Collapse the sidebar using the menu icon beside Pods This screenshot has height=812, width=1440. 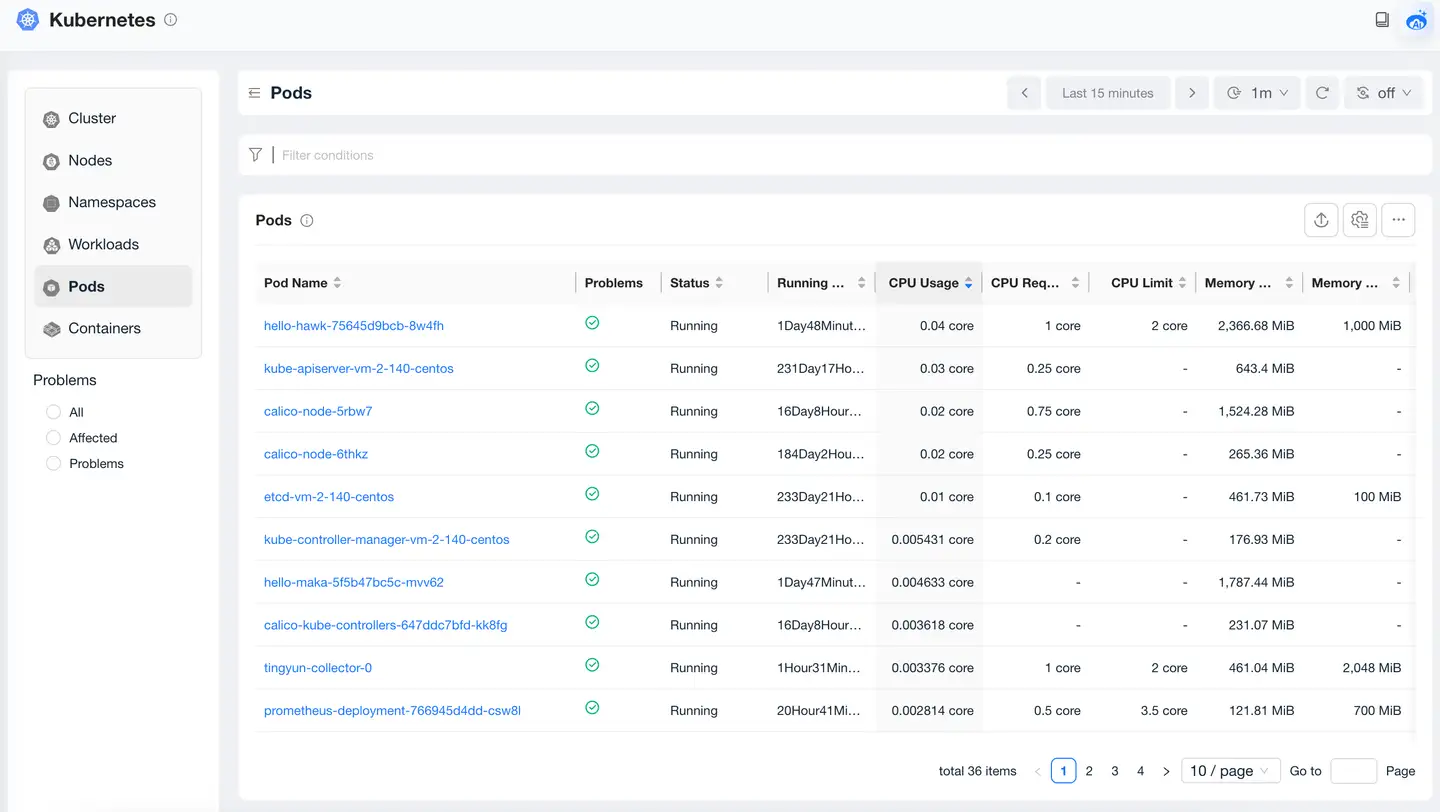(255, 93)
